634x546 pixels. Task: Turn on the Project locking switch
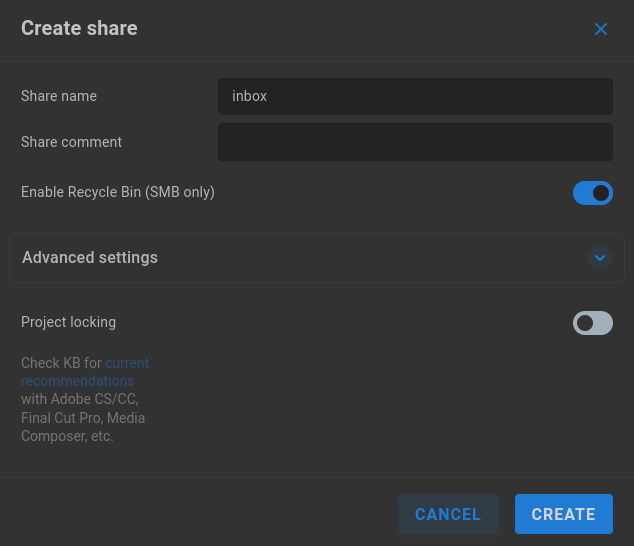click(x=592, y=323)
